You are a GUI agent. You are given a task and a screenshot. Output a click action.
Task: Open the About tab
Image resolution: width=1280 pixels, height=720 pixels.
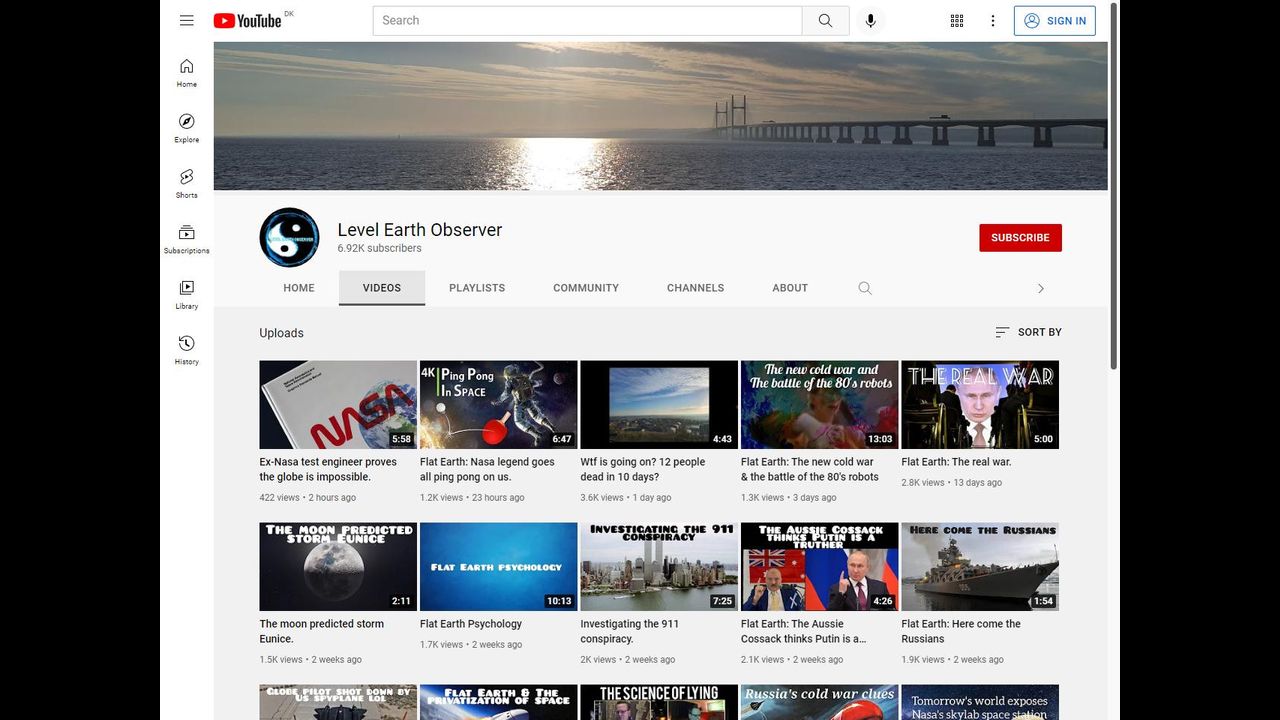(x=790, y=288)
